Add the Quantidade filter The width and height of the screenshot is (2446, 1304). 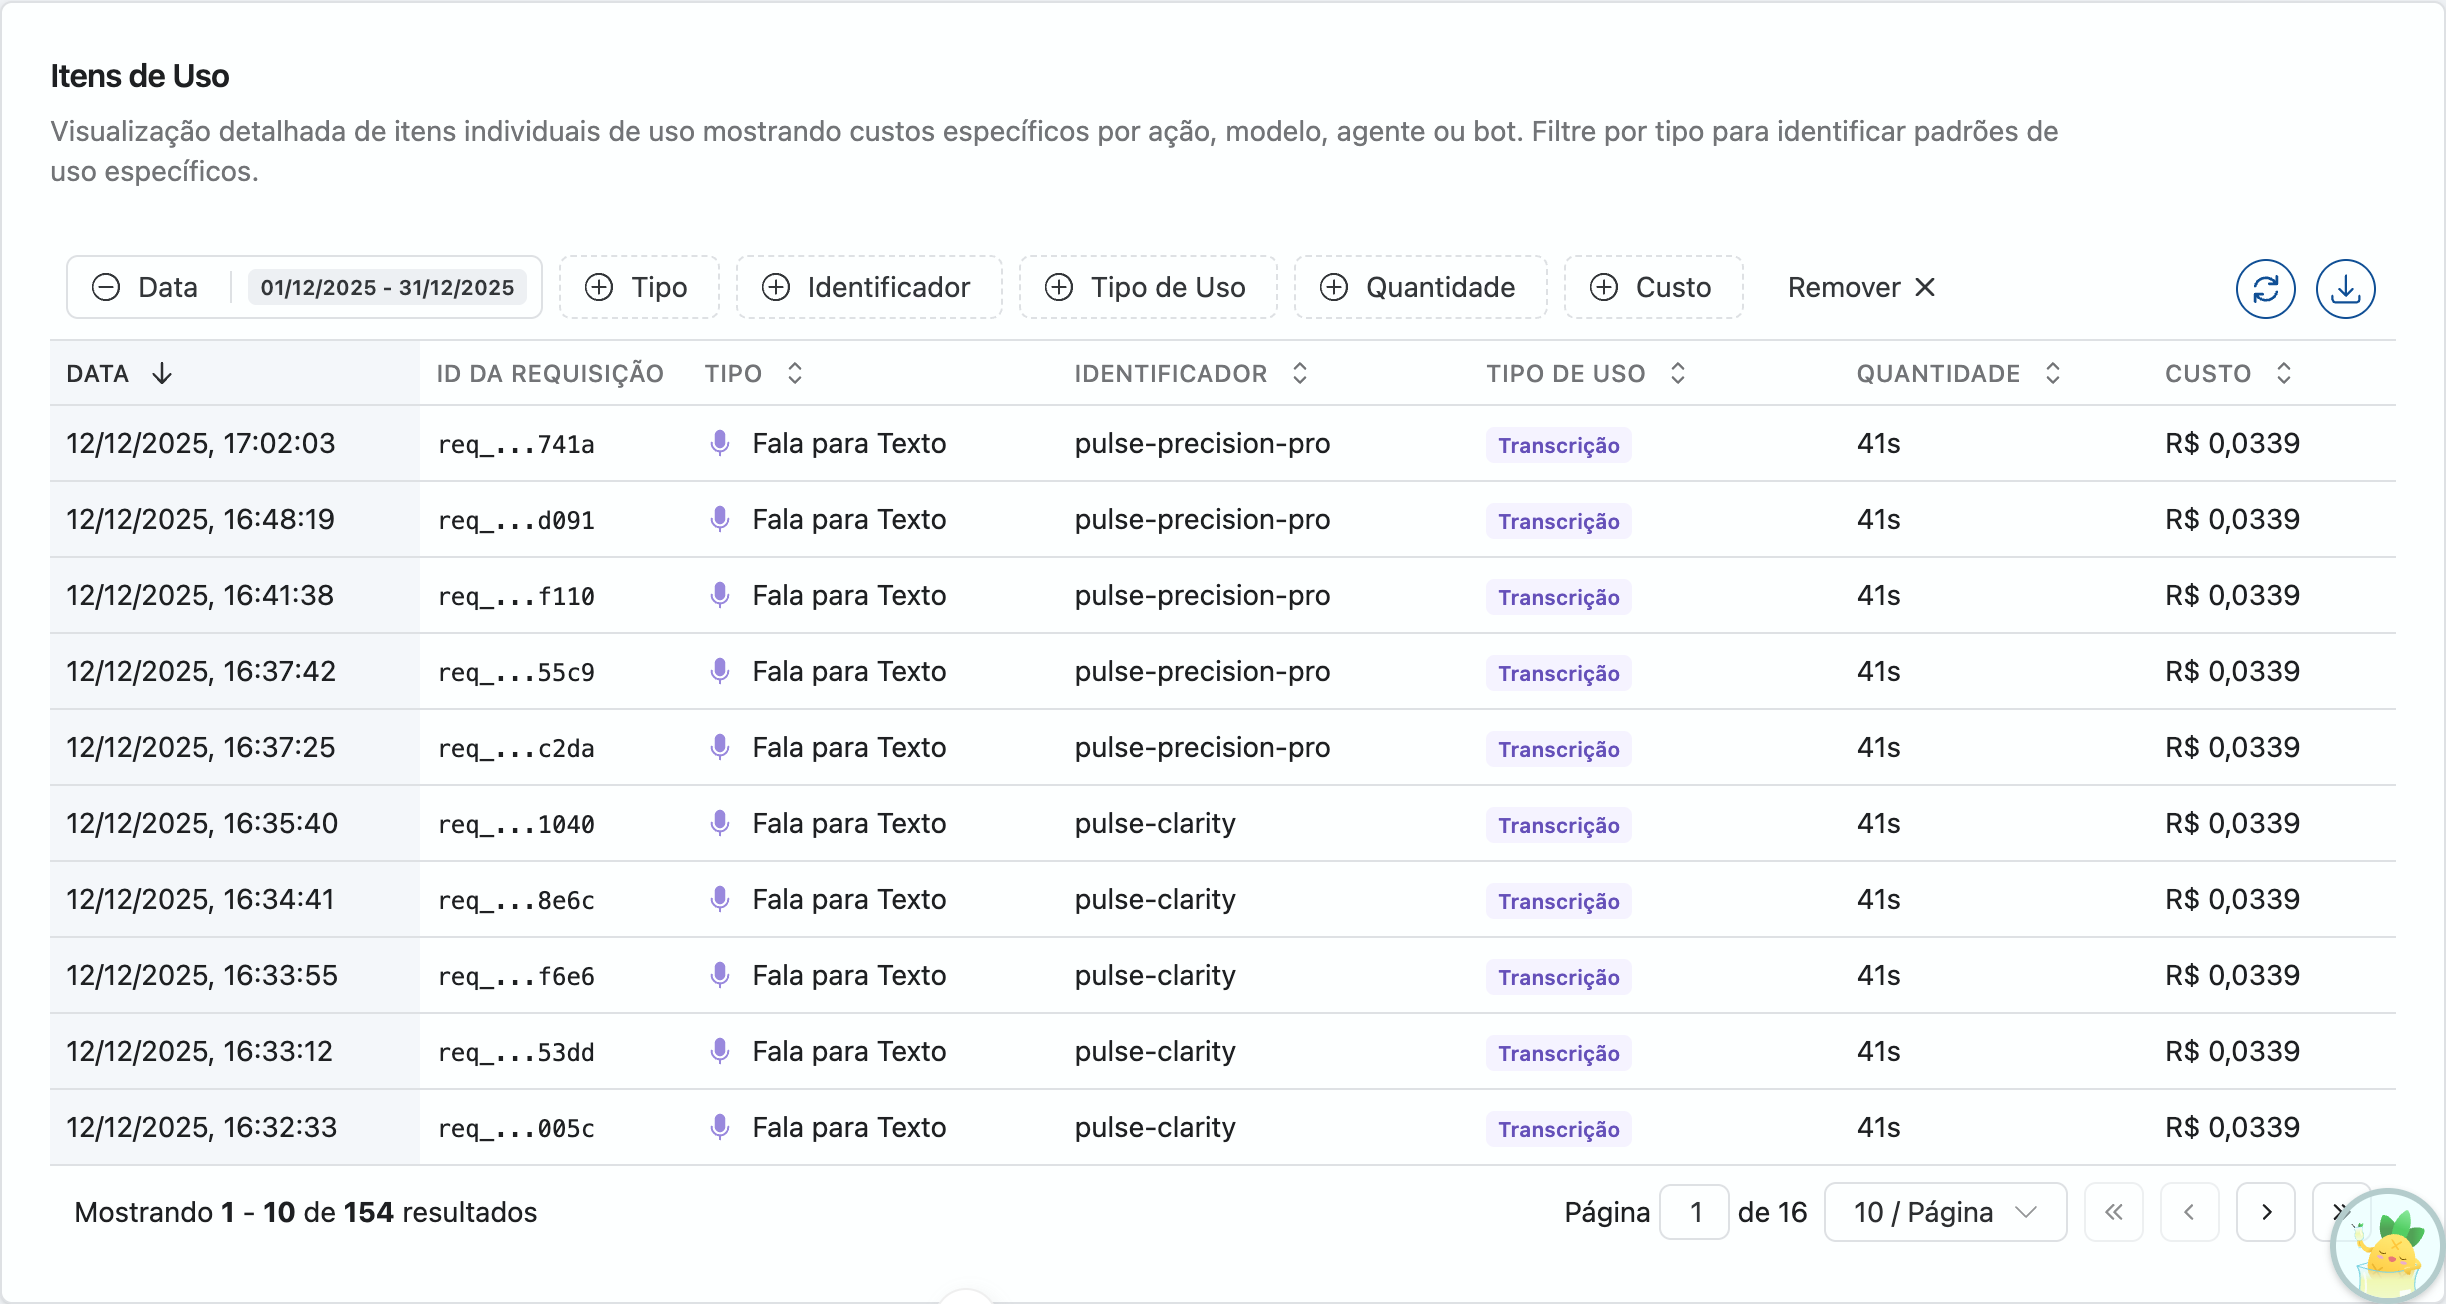click(x=1420, y=288)
